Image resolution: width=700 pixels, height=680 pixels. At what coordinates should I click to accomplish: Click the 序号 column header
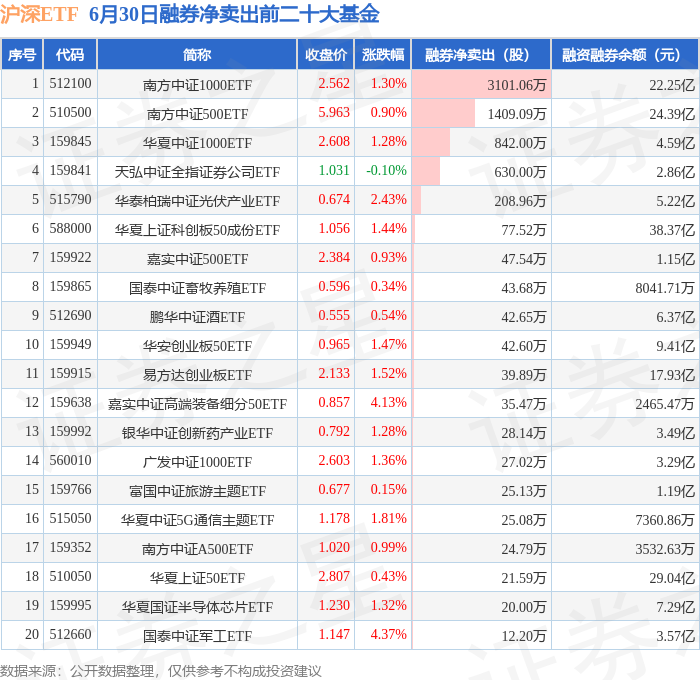22,54
